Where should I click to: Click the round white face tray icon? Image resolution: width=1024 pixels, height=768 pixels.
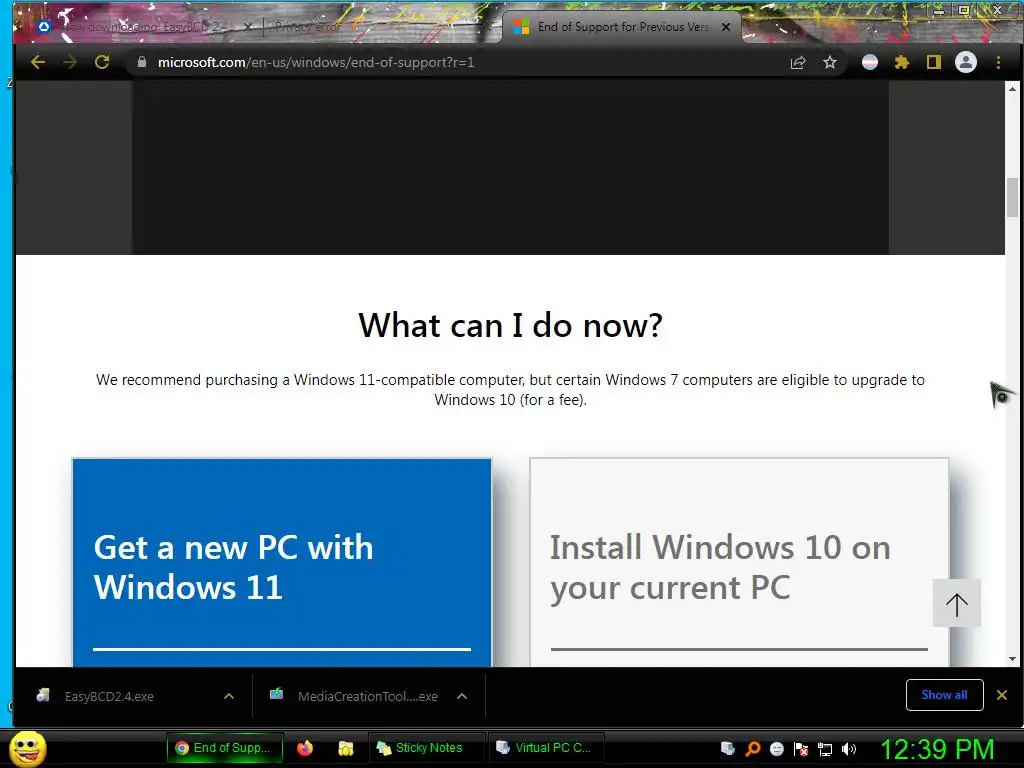[x=776, y=748]
